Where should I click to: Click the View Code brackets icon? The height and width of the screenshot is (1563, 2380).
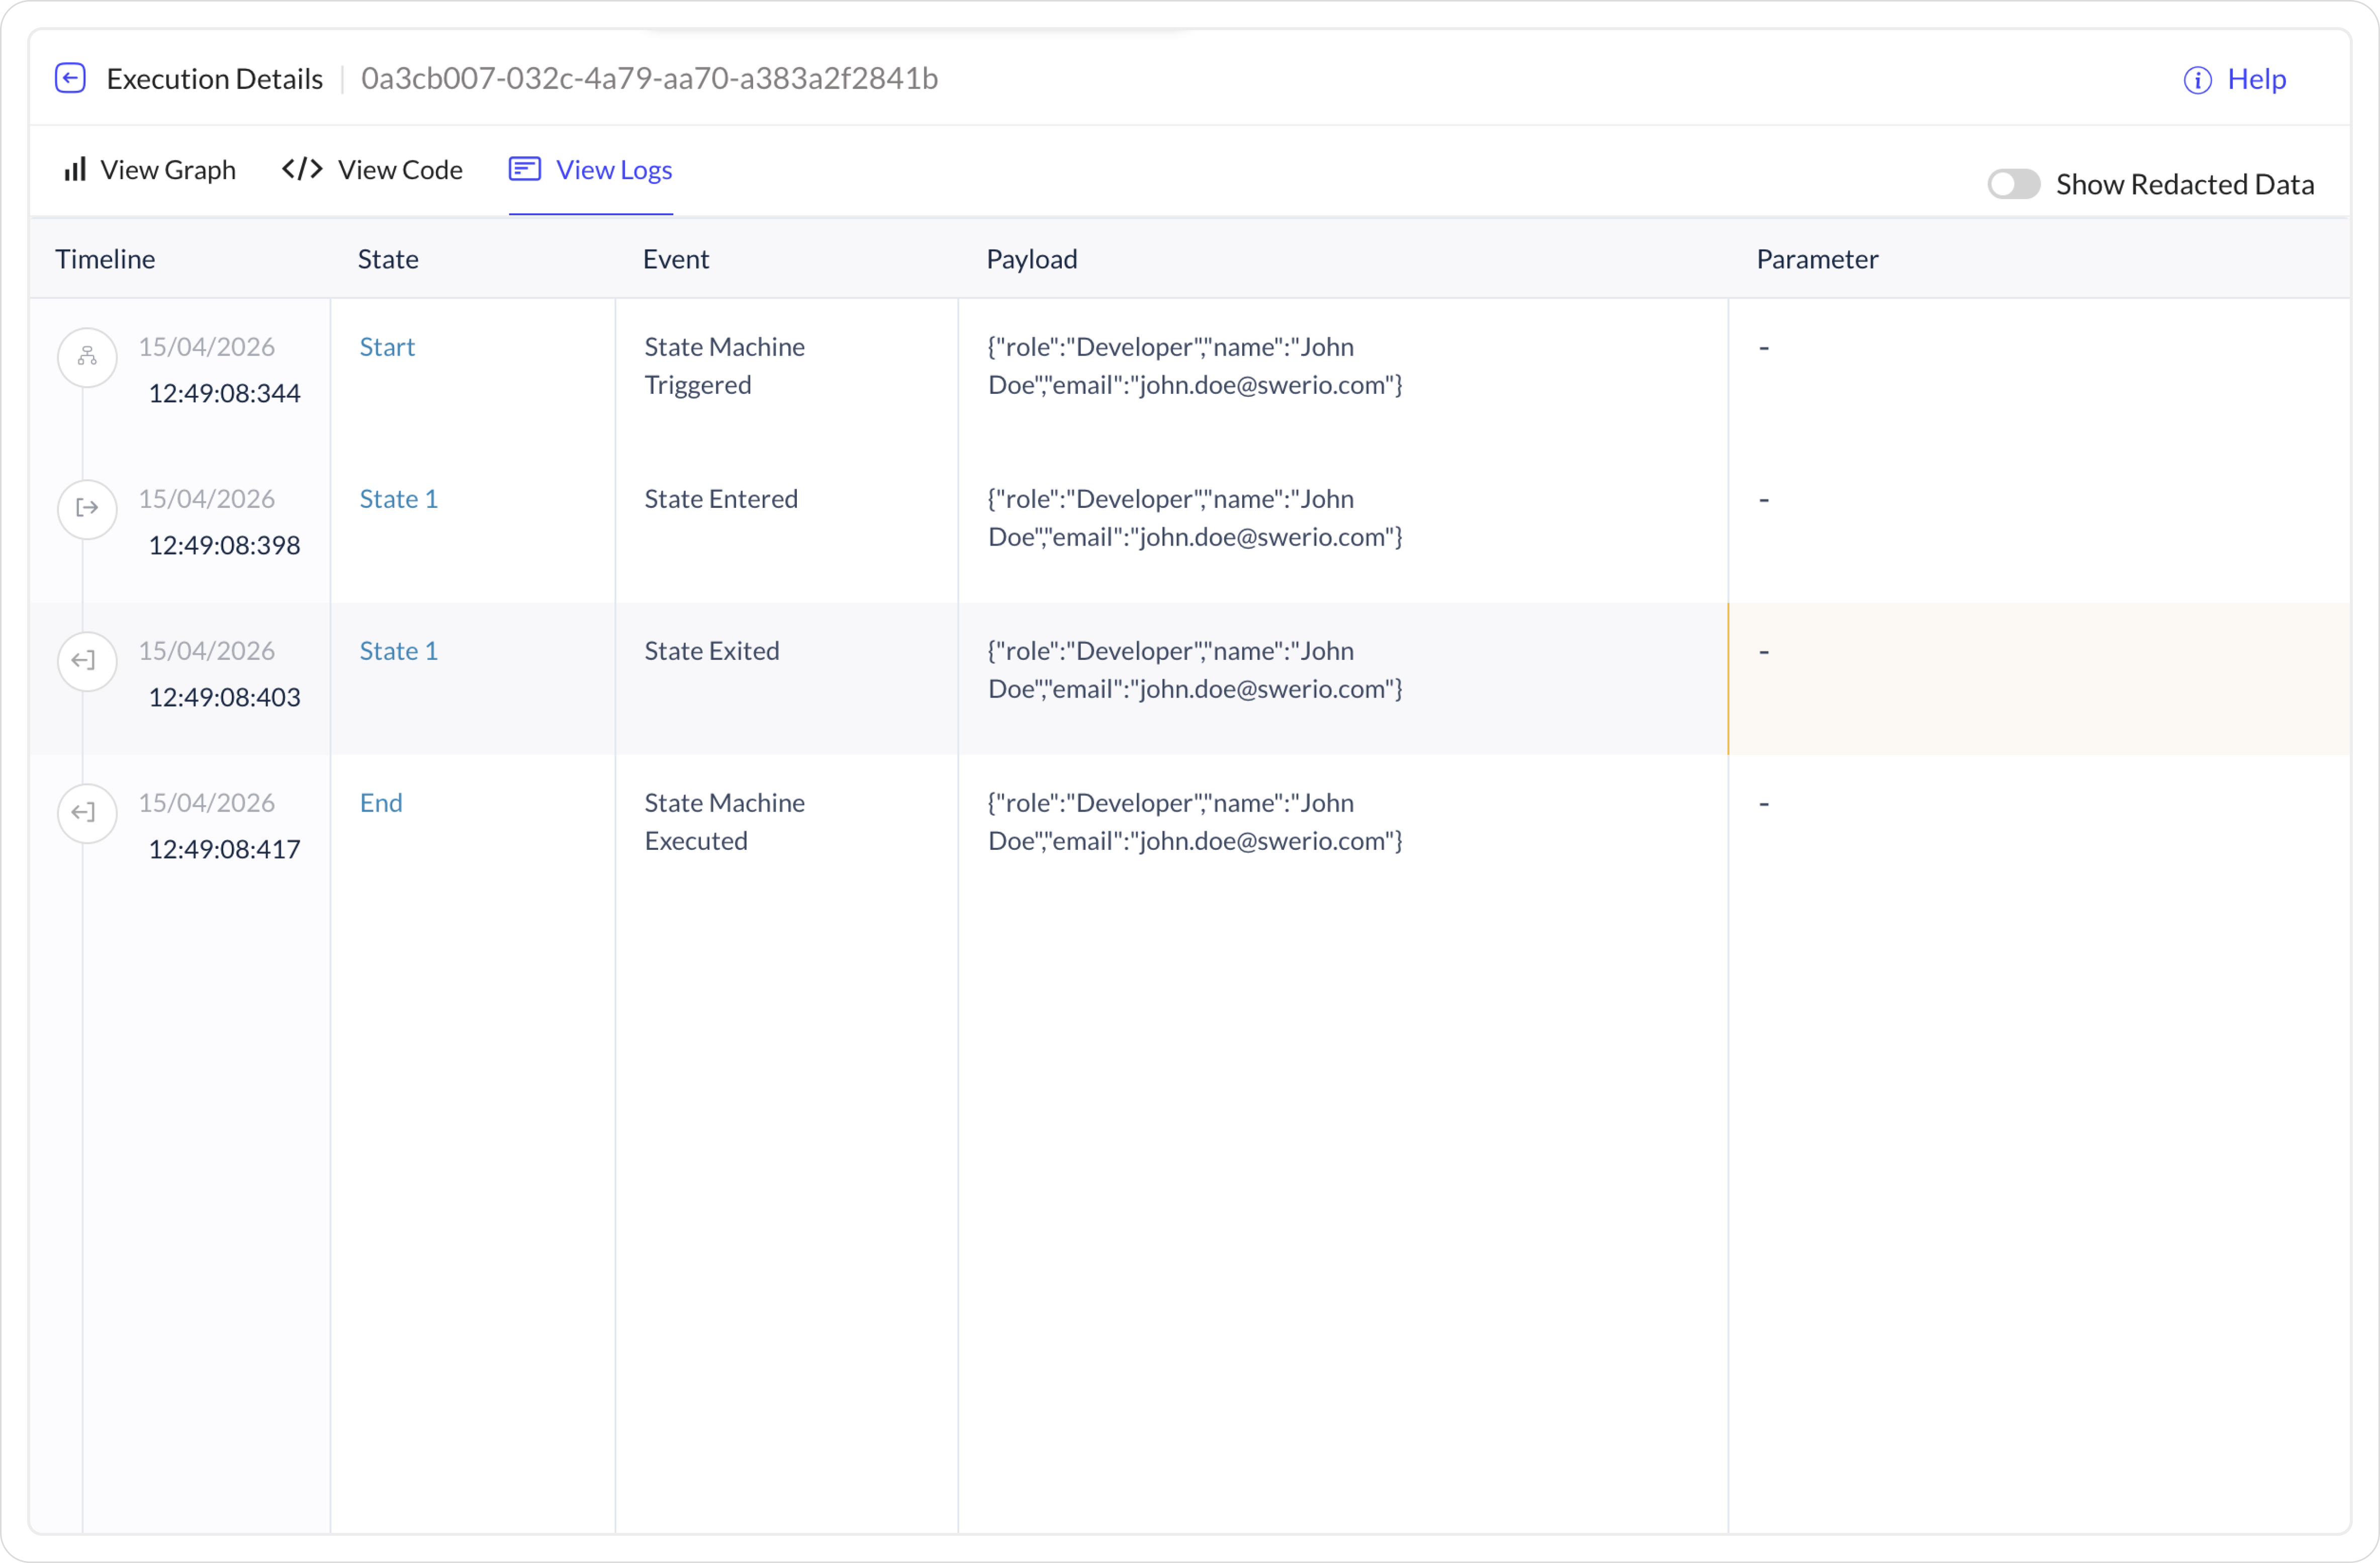pos(302,169)
